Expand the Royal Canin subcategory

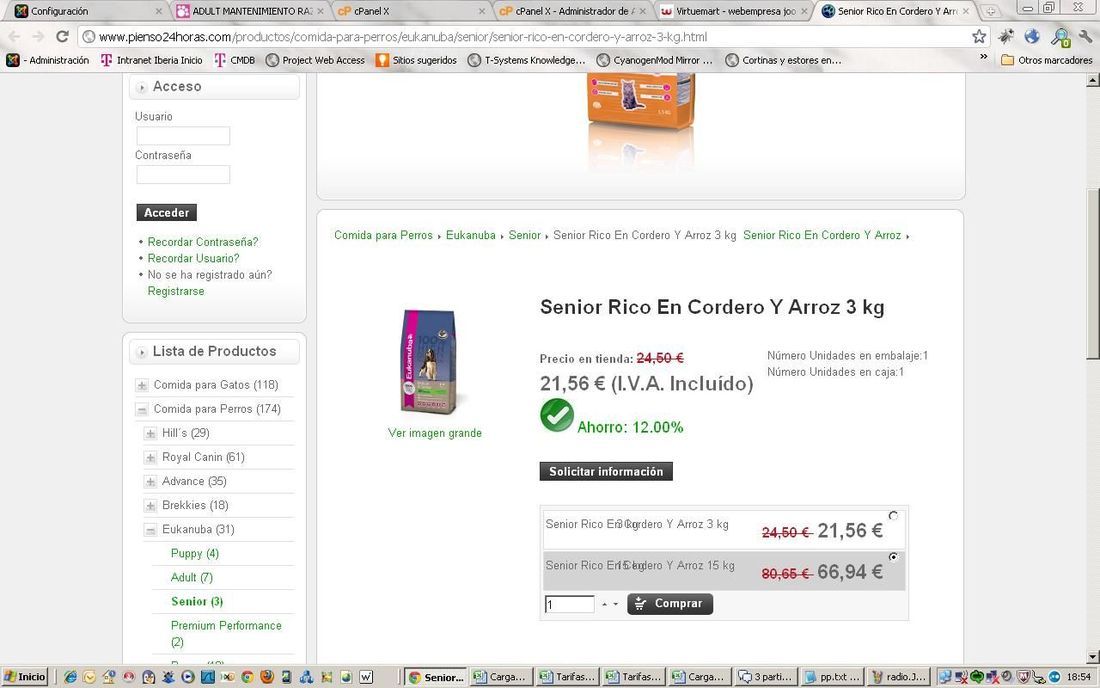pyautogui.click(x=150, y=457)
